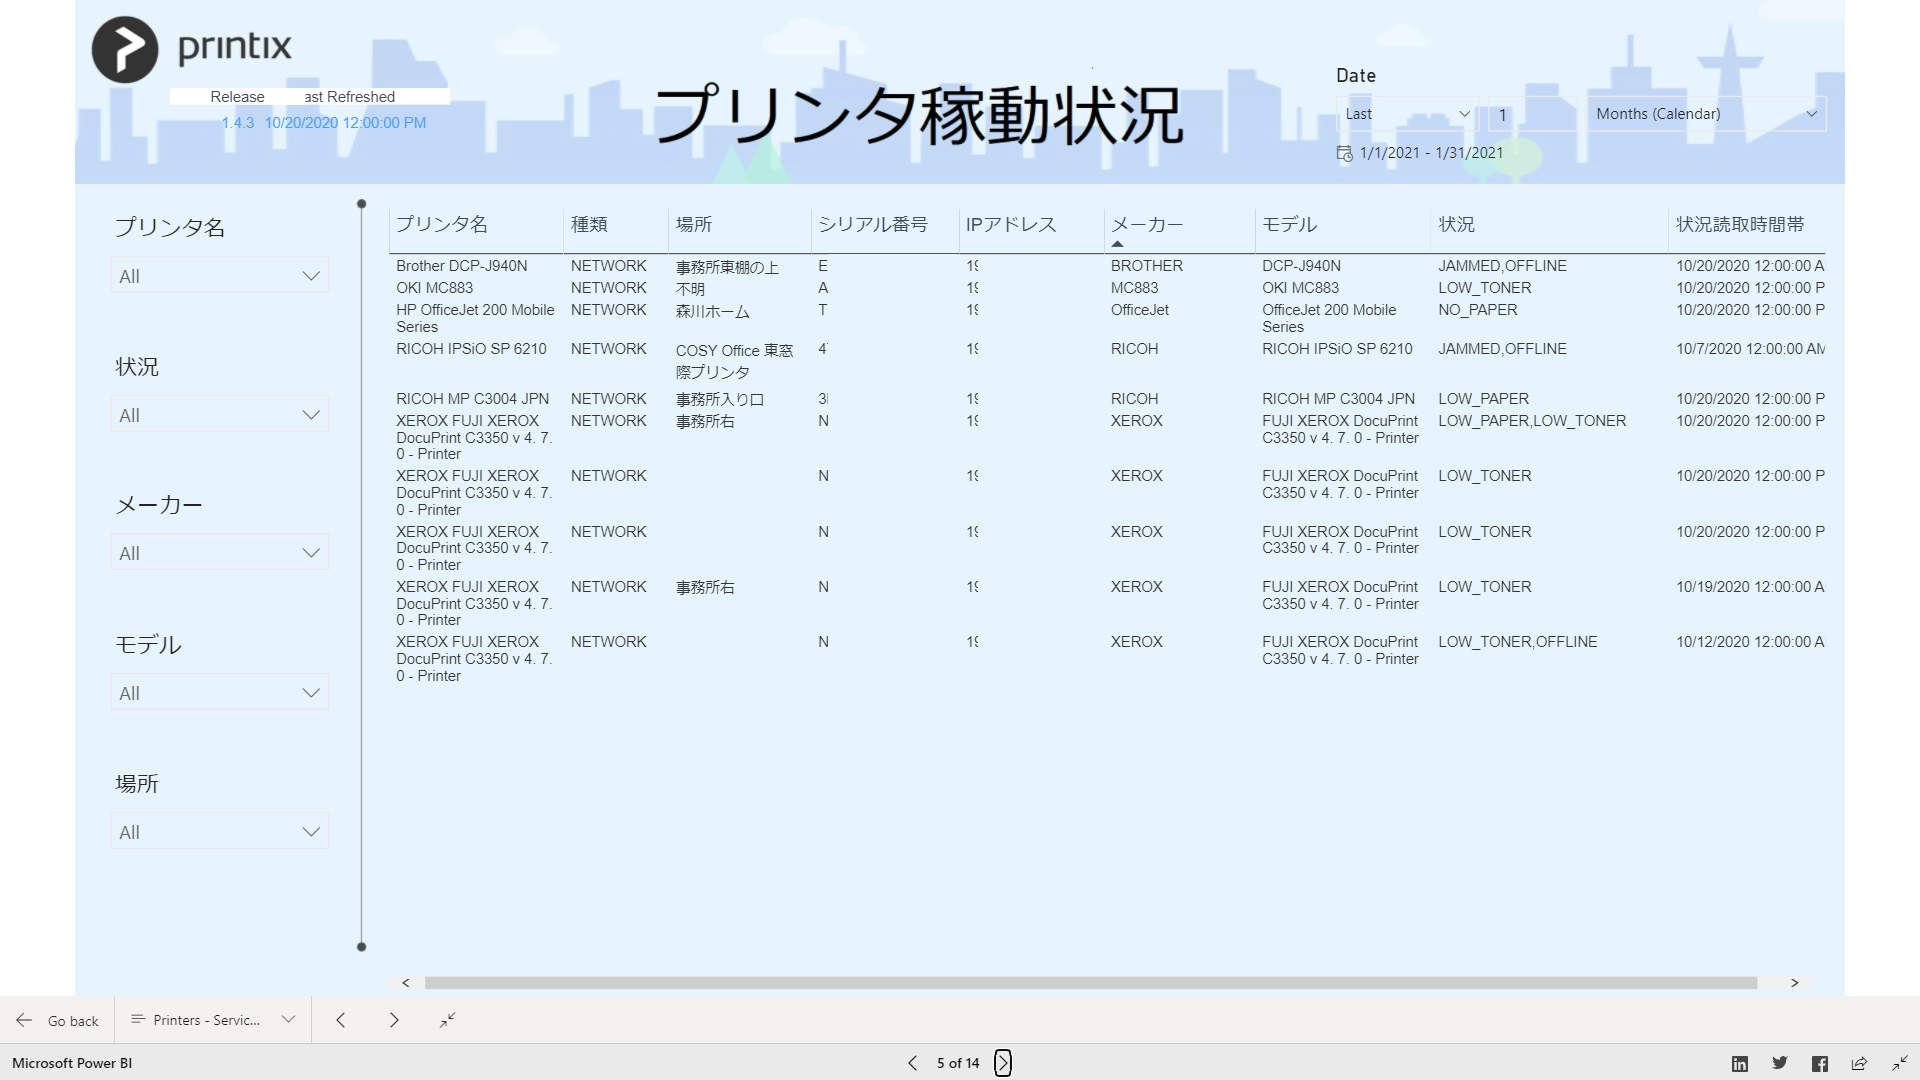Click the Printix logo icon
This screenshot has height=1080, width=1920.
125,49
